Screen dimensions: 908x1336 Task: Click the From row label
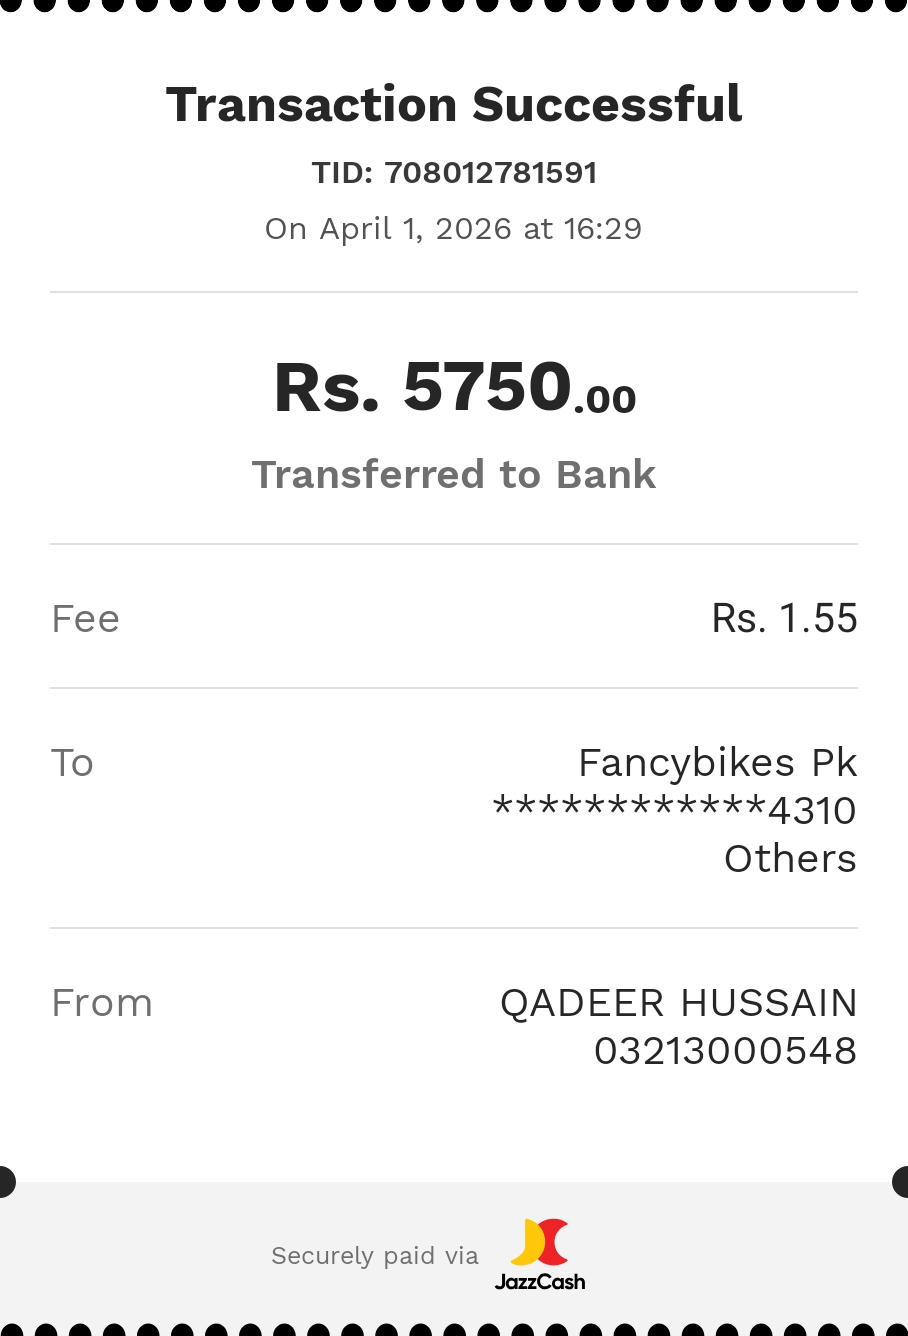pyautogui.click(x=102, y=1003)
